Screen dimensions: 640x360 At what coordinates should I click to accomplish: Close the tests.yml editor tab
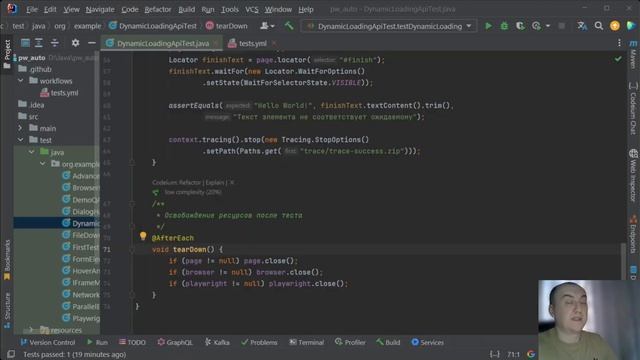point(274,43)
